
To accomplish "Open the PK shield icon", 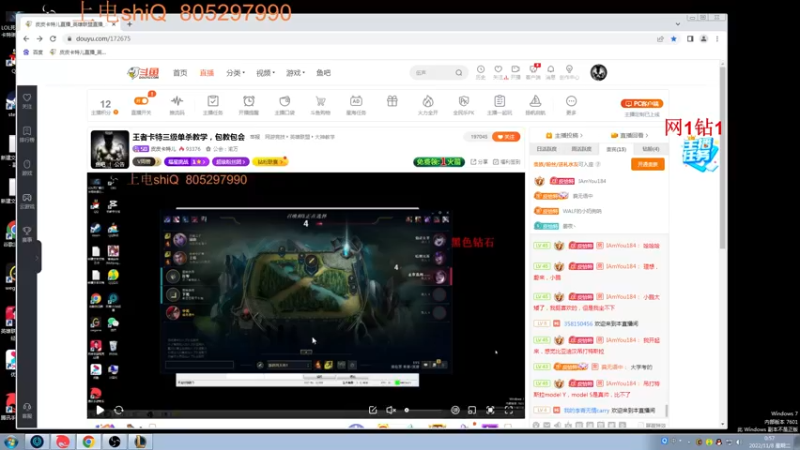I will (464, 105).
